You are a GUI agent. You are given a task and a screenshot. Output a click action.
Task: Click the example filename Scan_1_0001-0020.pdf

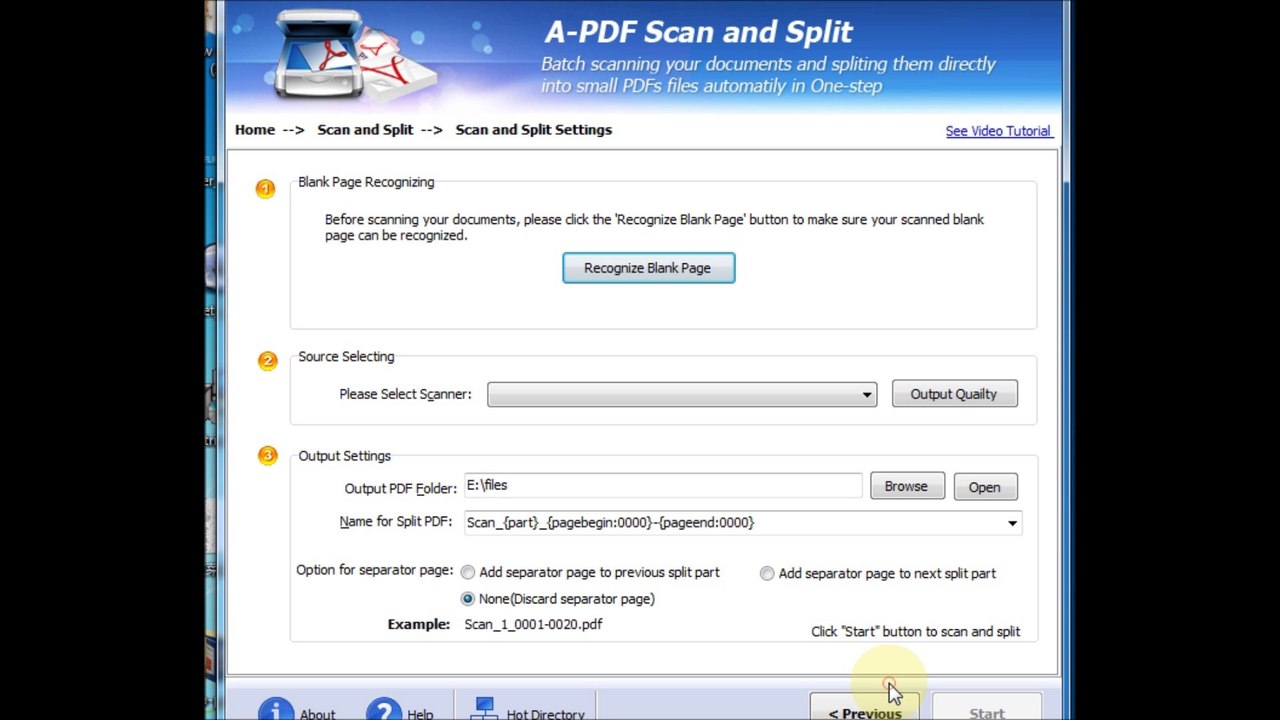533,624
